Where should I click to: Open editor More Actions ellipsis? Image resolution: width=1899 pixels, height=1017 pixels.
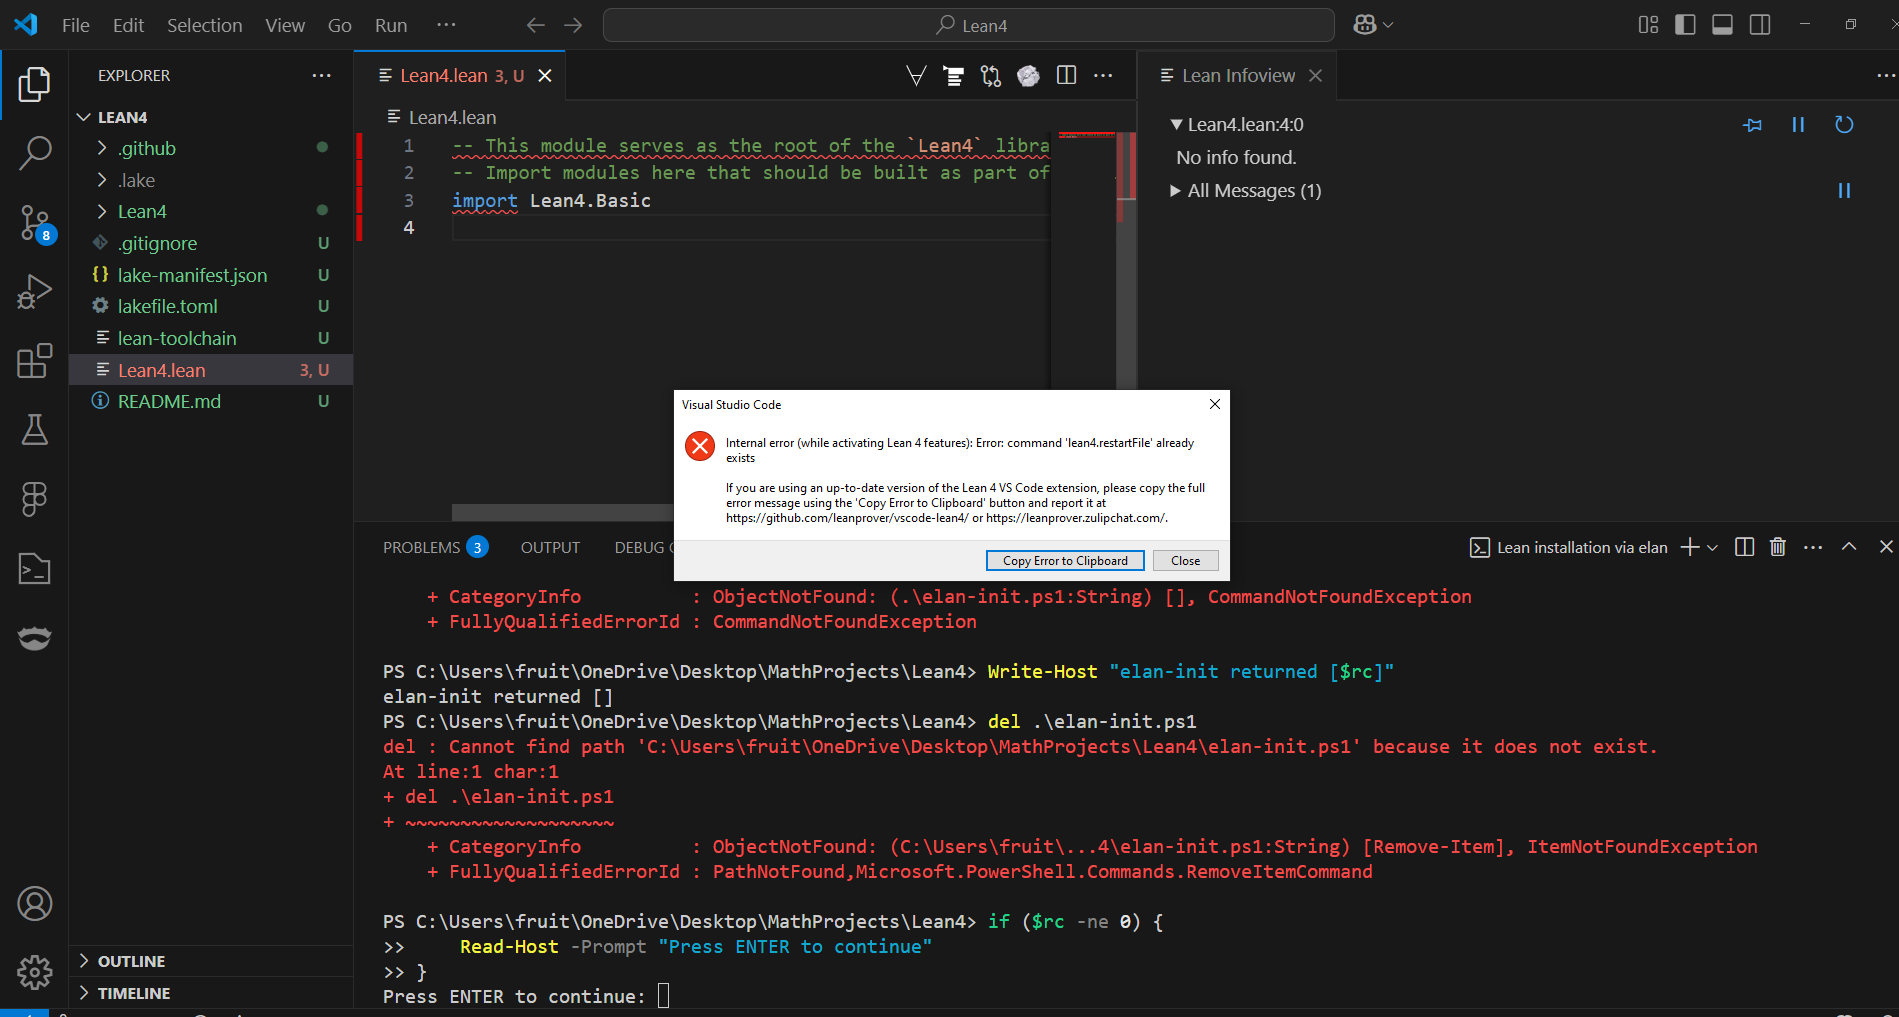tap(1103, 76)
